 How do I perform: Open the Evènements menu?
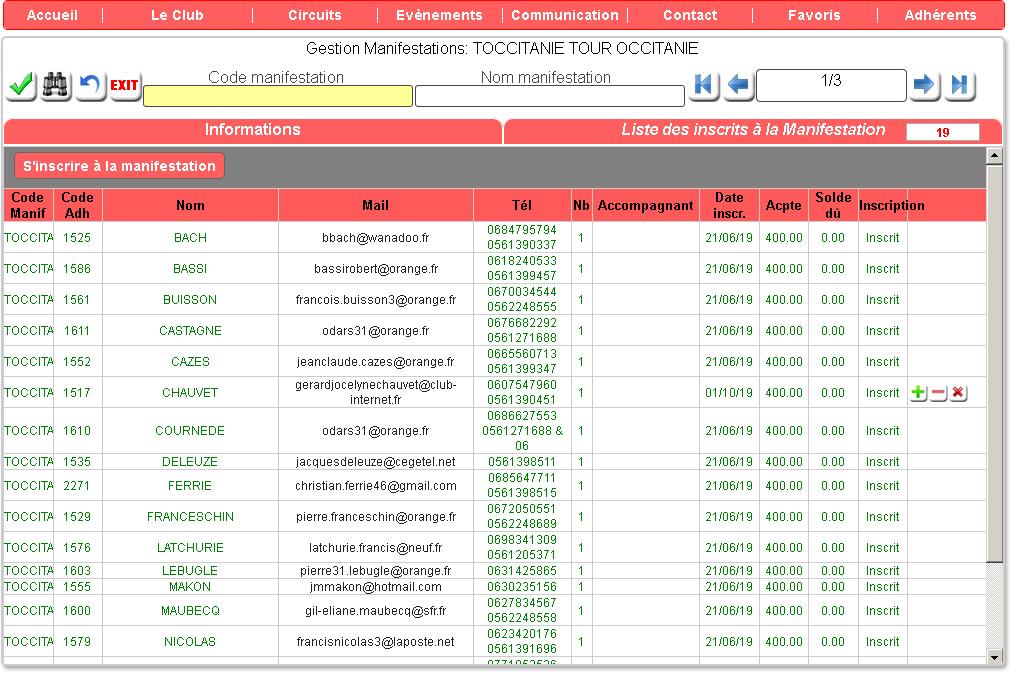click(439, 15)
